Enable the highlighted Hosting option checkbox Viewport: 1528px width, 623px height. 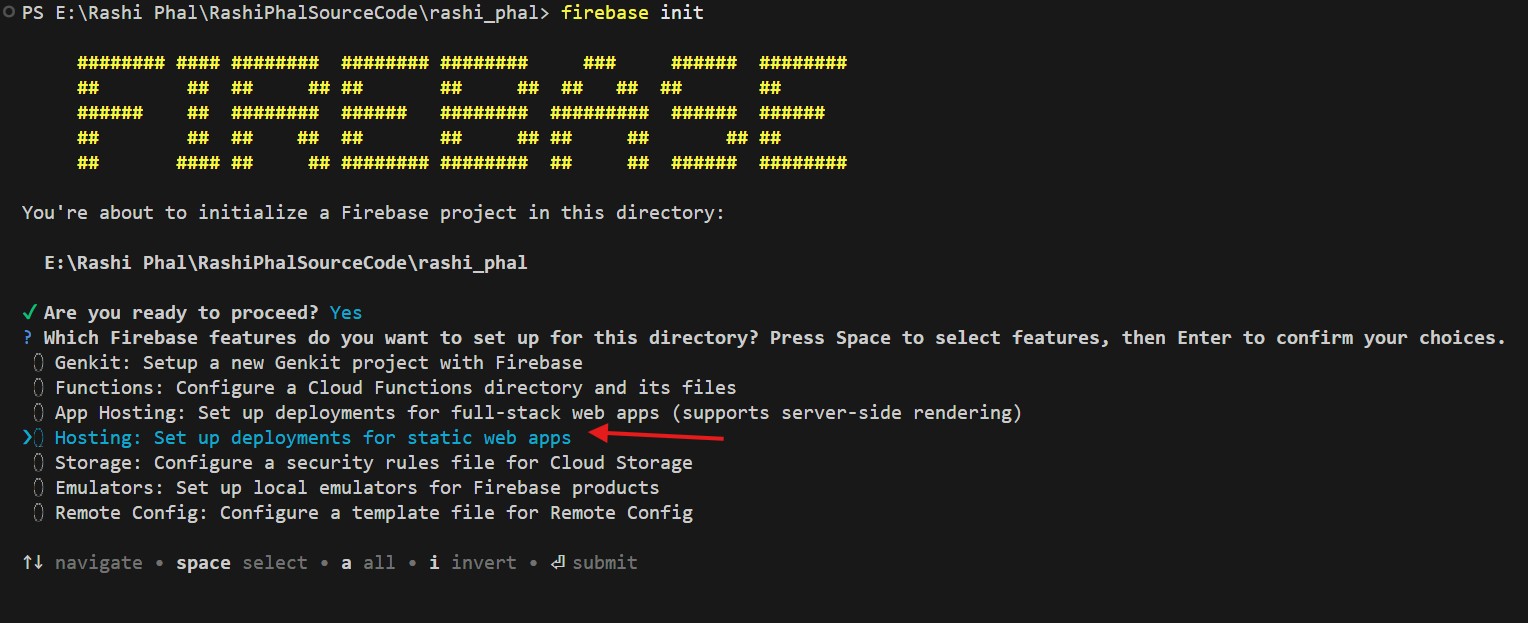[x=38, y=438]
